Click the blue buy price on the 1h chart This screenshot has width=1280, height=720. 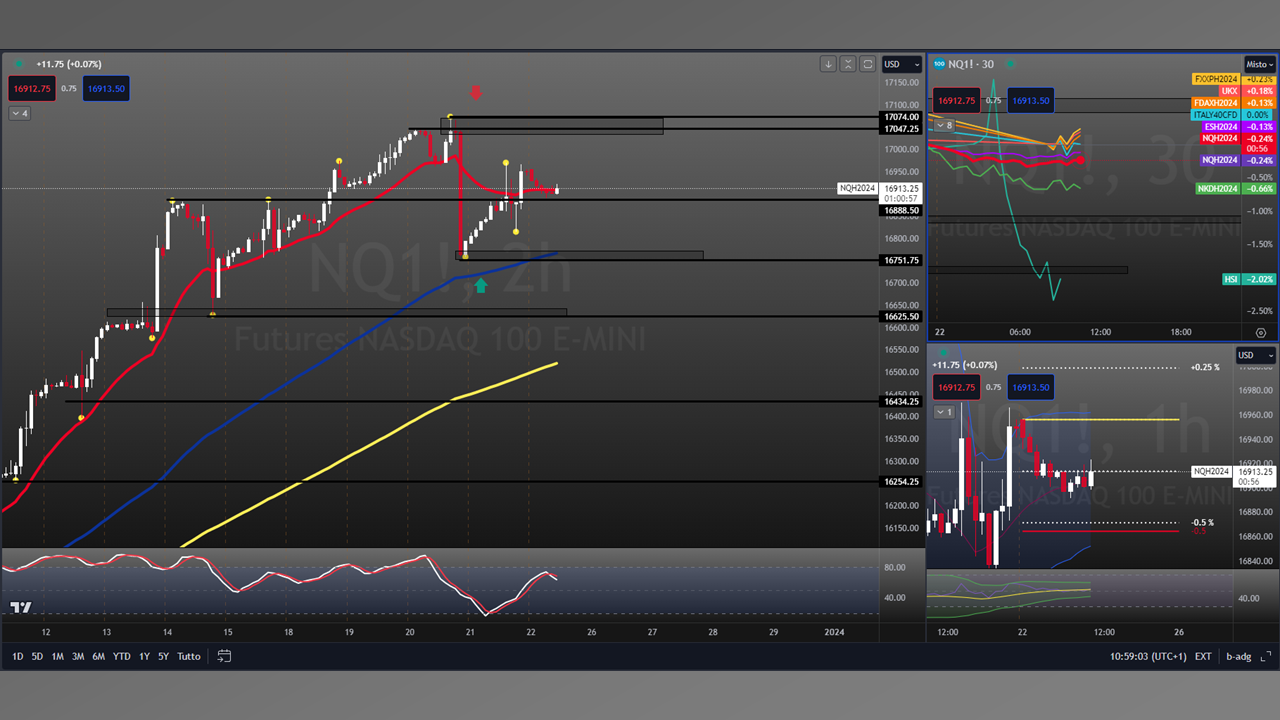point(1031,387)
